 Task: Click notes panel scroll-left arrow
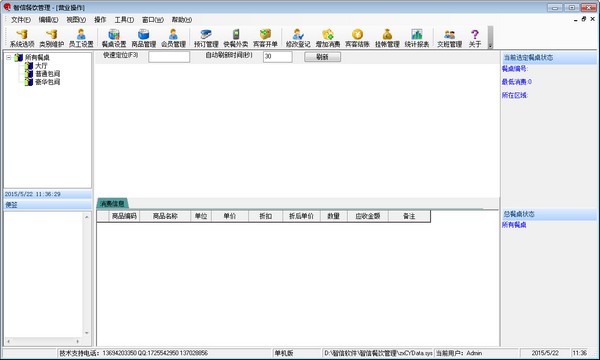point(8,341)
